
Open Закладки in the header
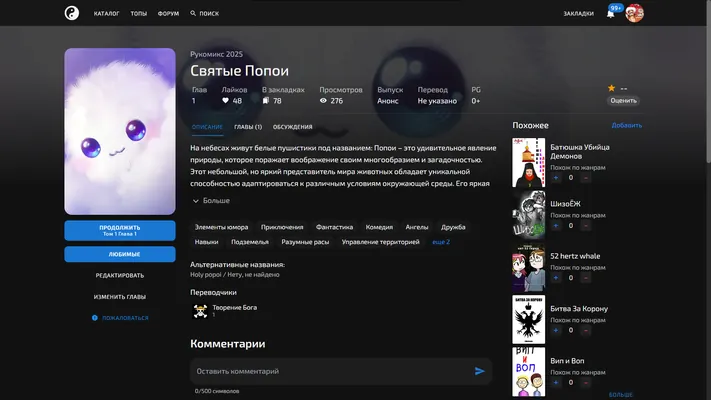(578, 14)
